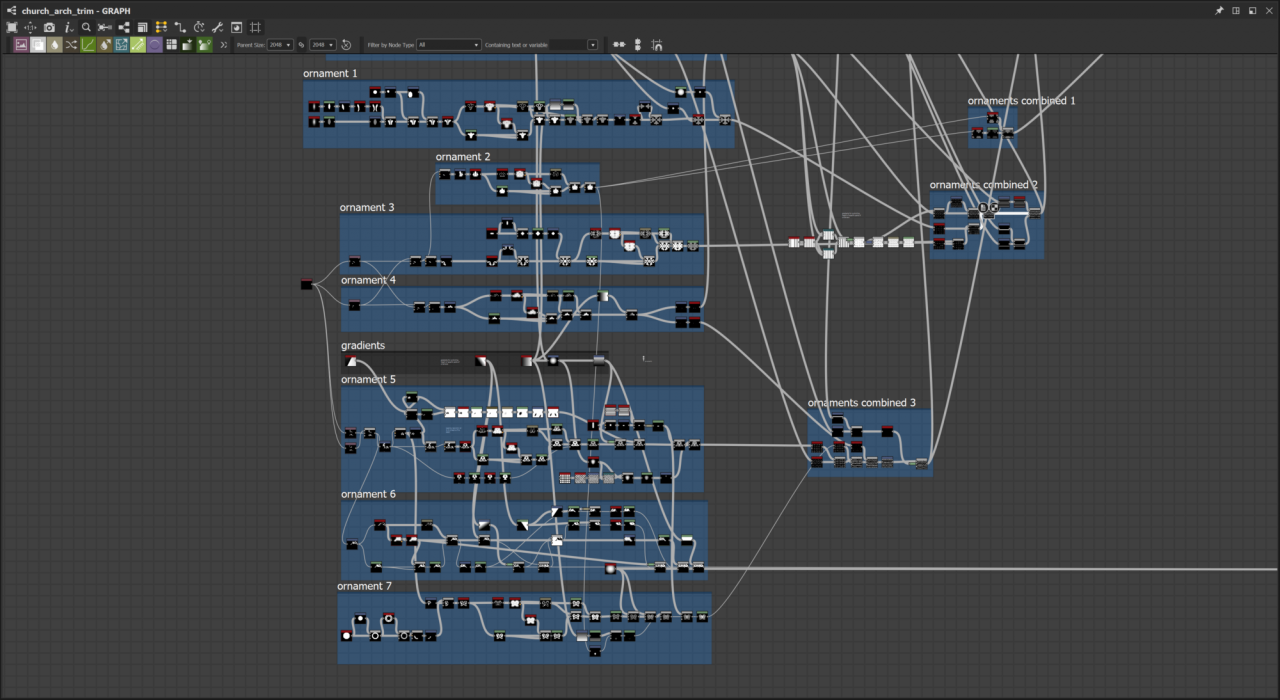
Task: Toggle the chain link between parent sizes
Action: coord(301,45)
